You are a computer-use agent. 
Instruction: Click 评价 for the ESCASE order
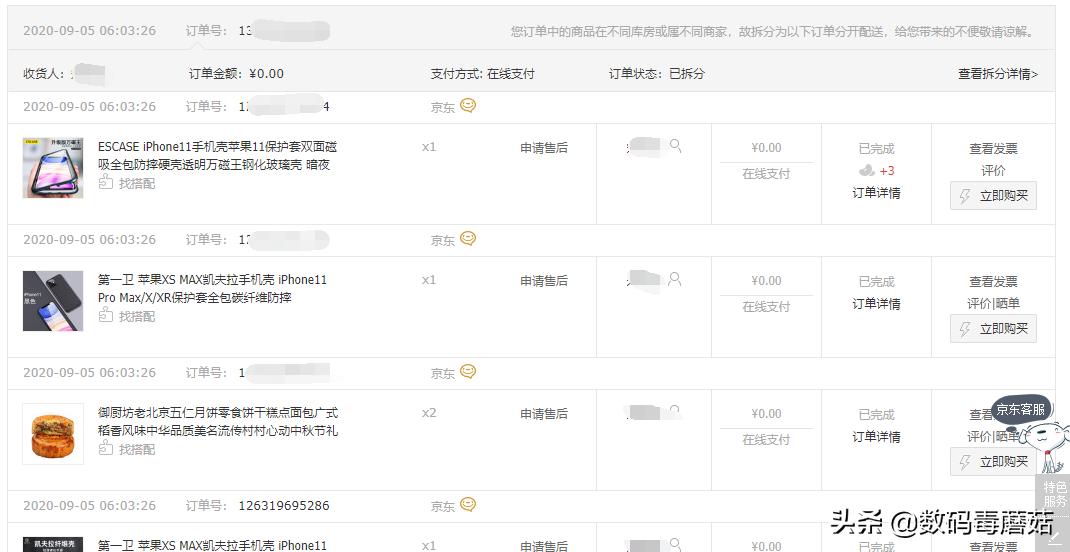click(x=994, y=171)
